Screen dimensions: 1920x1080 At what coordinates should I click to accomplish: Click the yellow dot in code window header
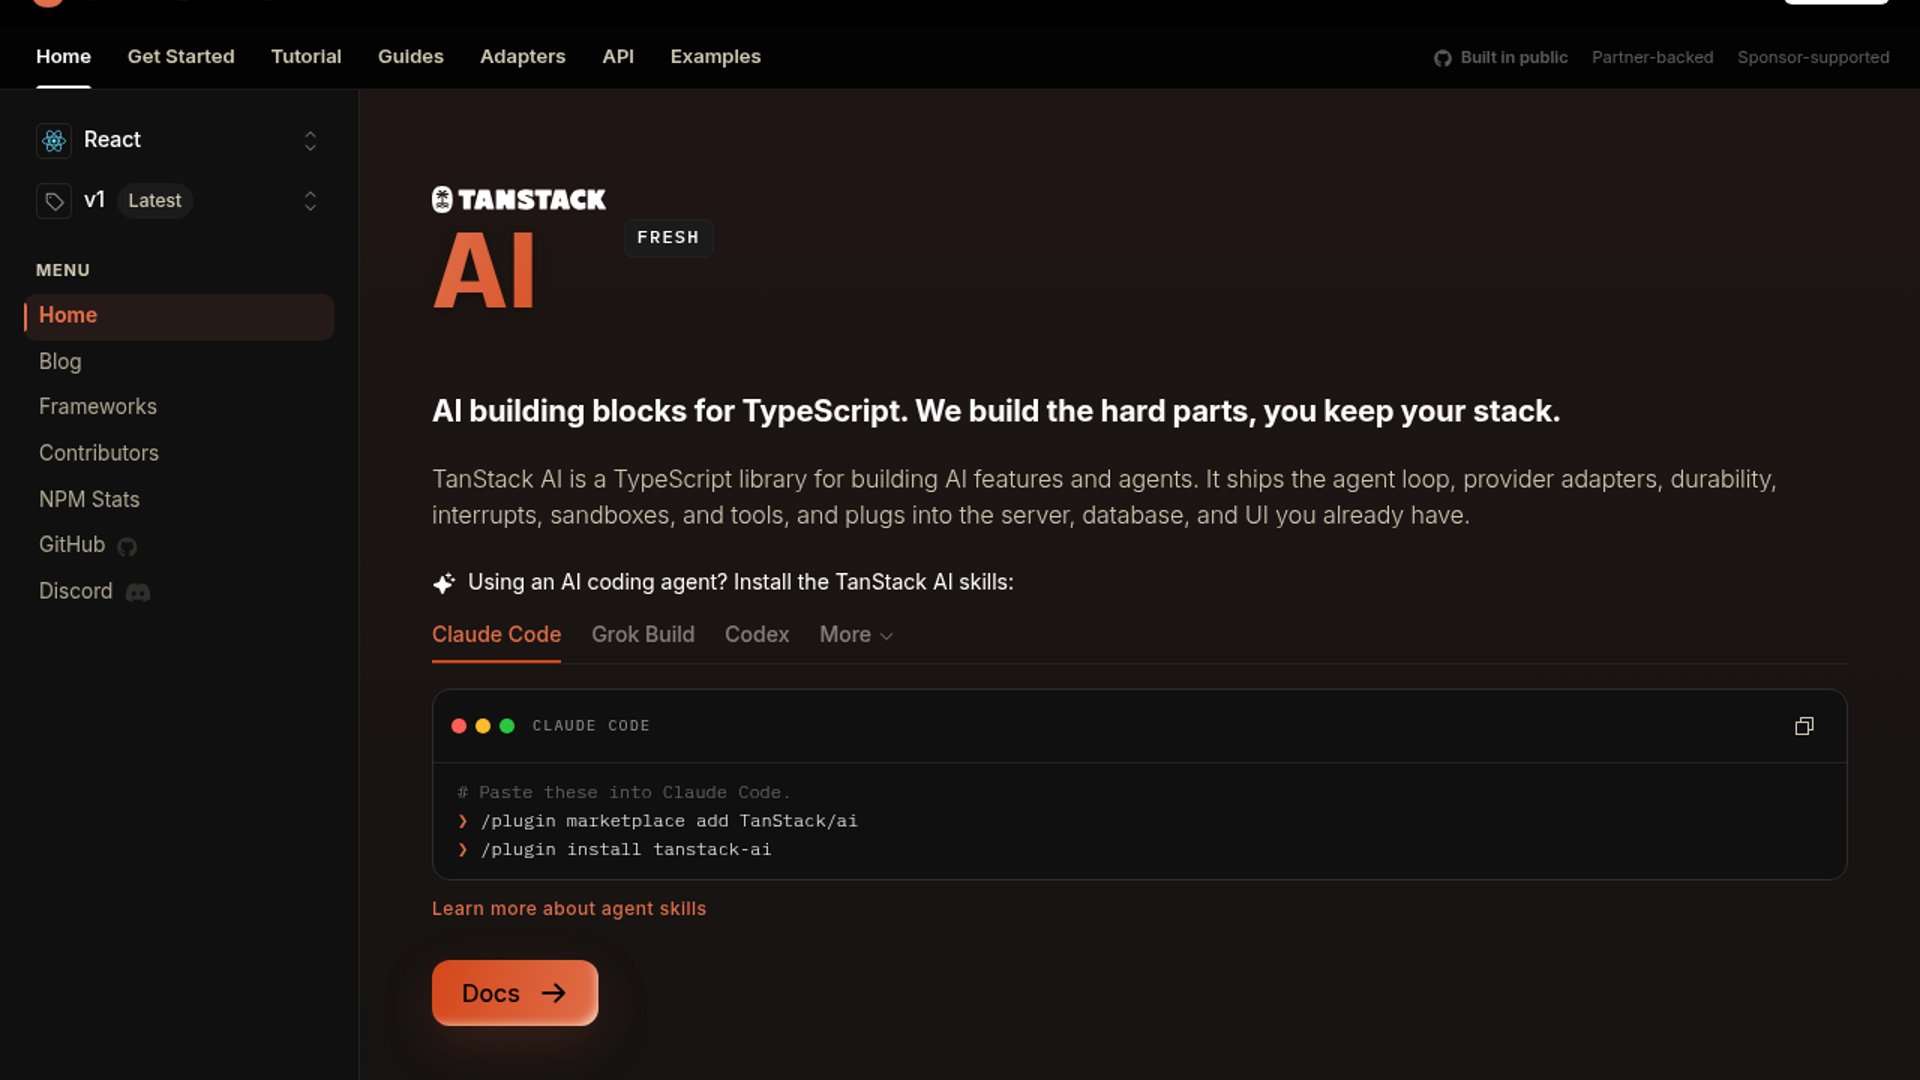tap(483, 726)
